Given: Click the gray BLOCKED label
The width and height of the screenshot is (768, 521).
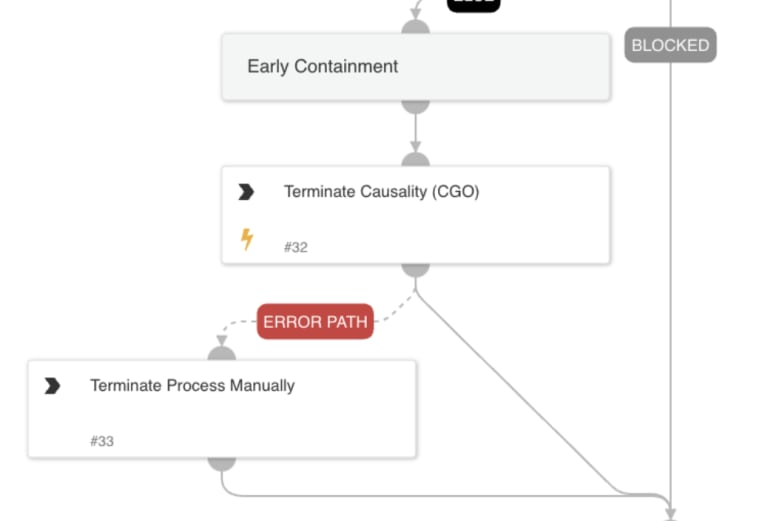Looking at the screenshot, I should click(670, 45).
